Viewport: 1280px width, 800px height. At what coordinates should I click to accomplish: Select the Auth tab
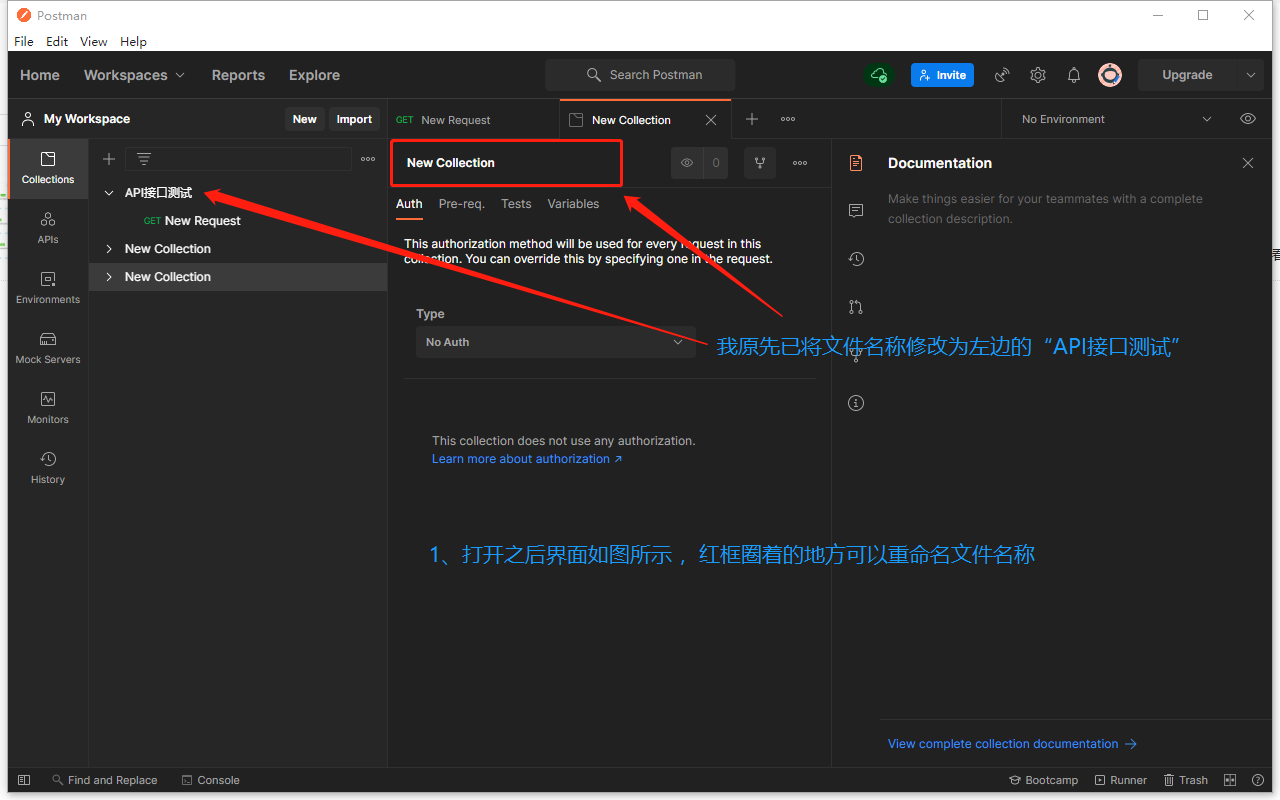coord(409,204)
